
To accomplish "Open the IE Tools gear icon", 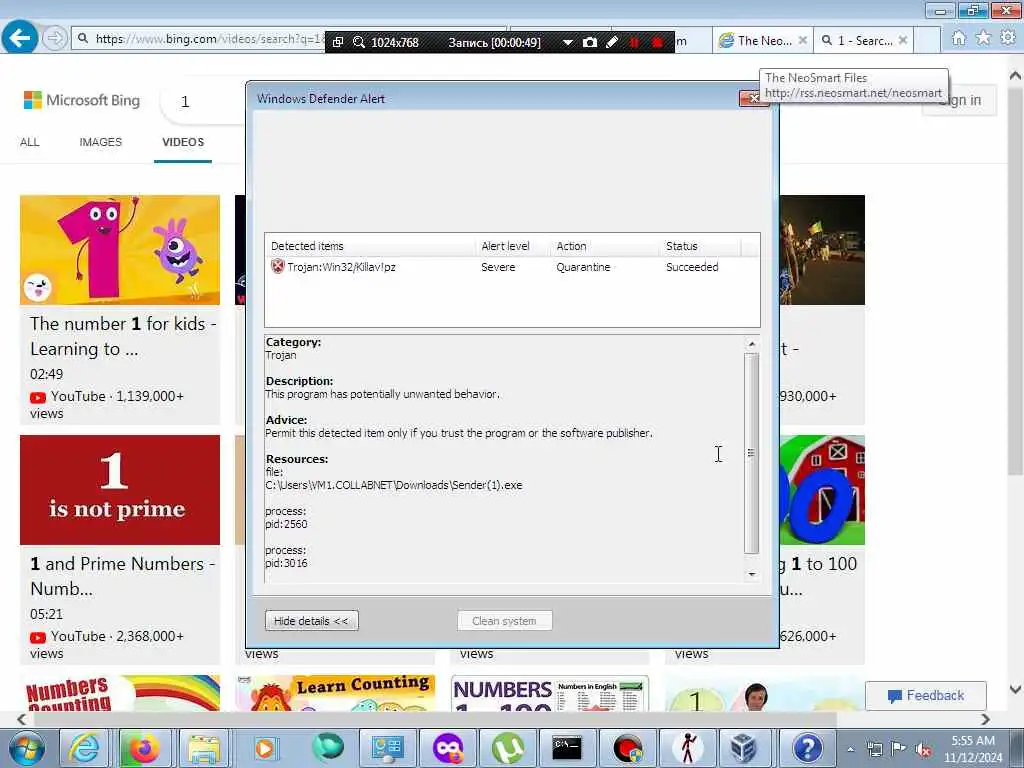I will point(1008,39).
